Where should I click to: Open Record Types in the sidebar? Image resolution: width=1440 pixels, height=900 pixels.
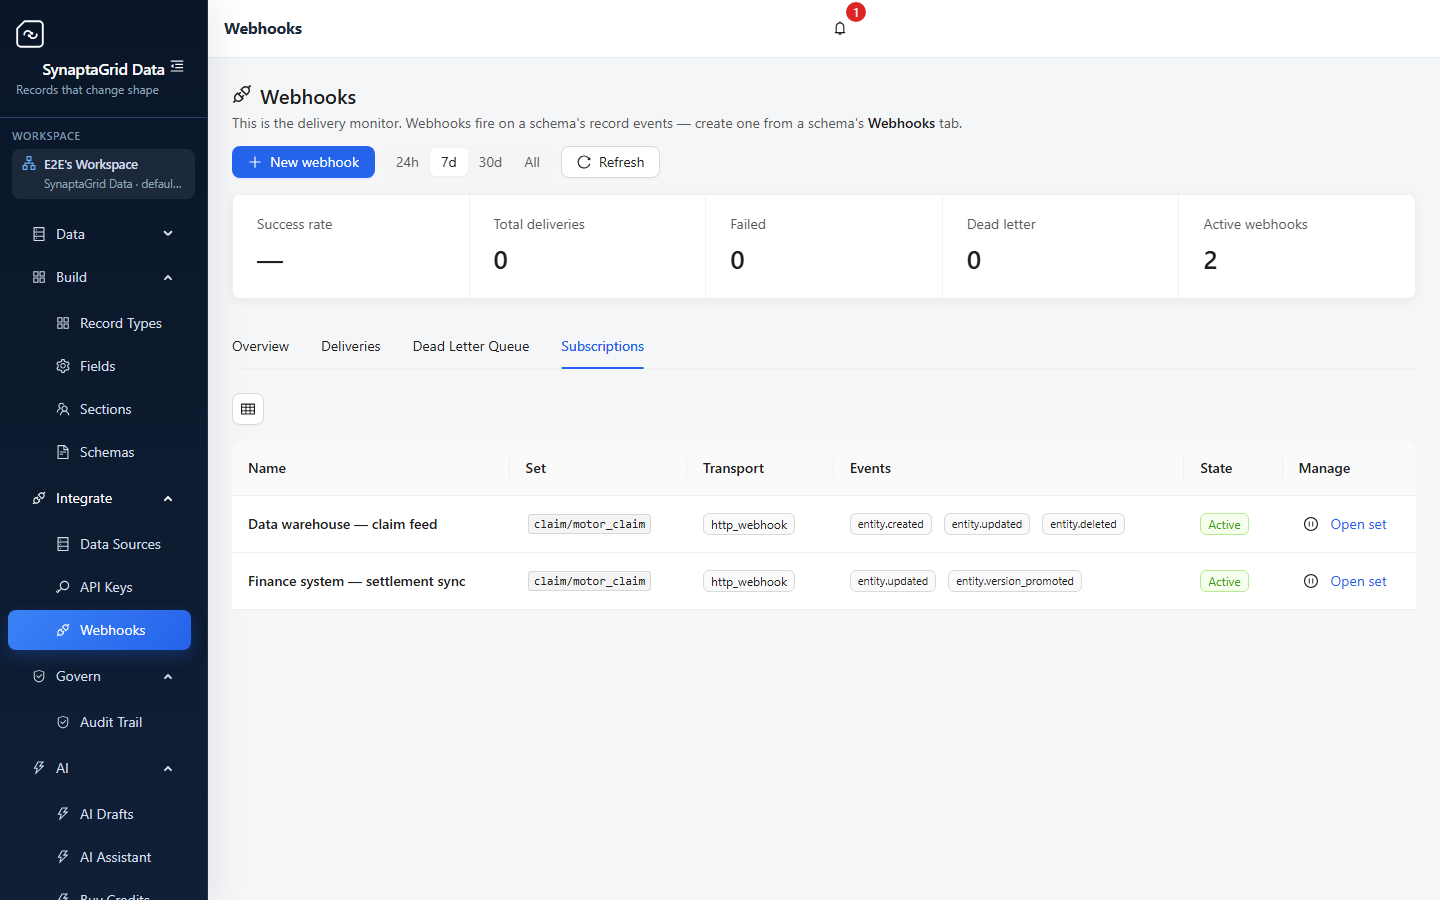[x=99, y=323]
